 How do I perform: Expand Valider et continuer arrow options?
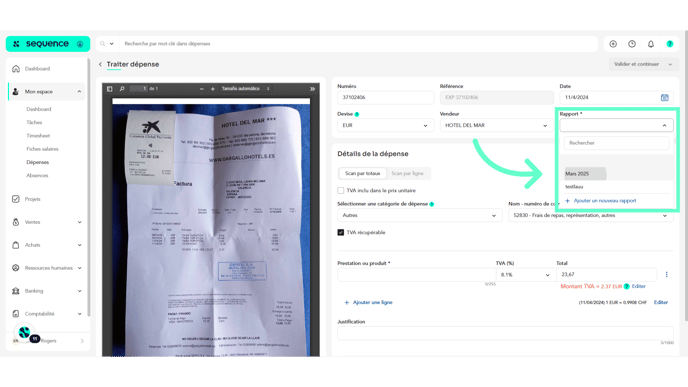coord(670,64)
